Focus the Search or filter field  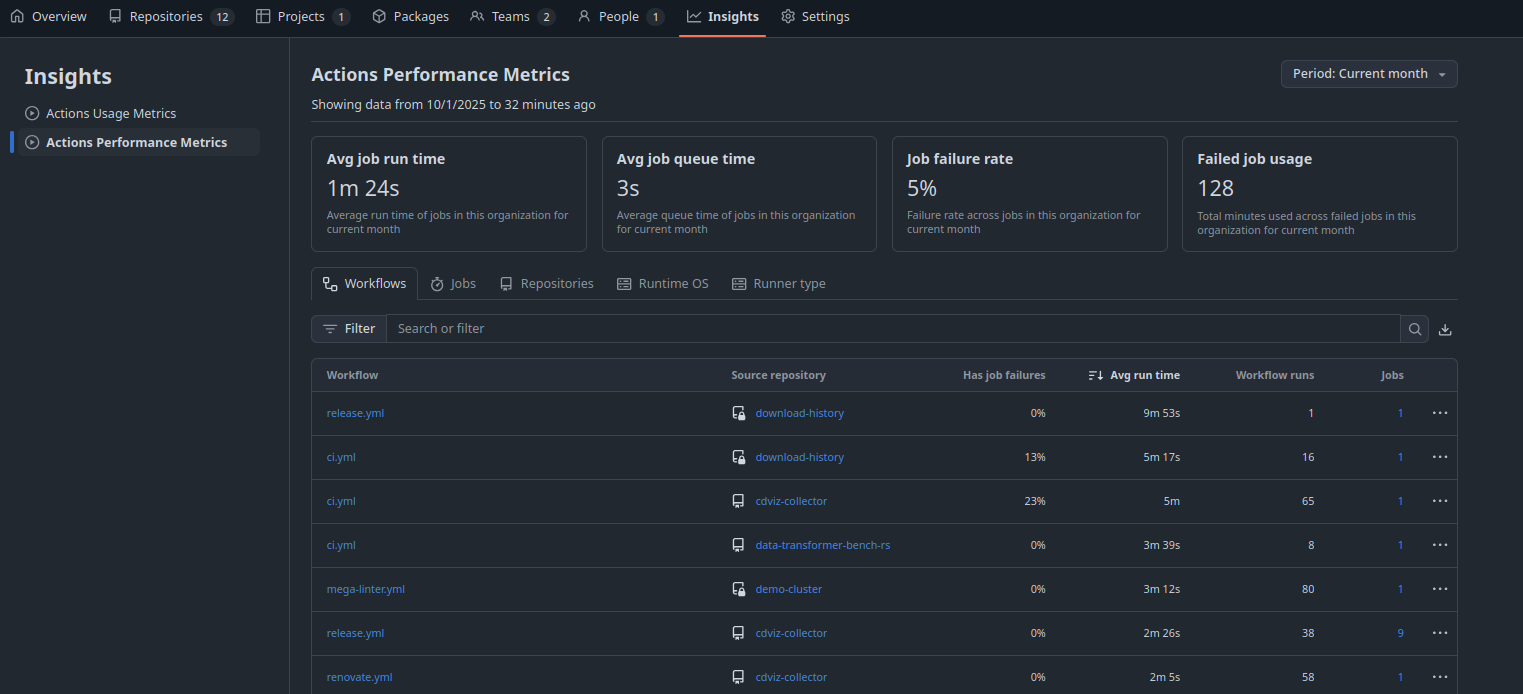[x=893, y=329]
